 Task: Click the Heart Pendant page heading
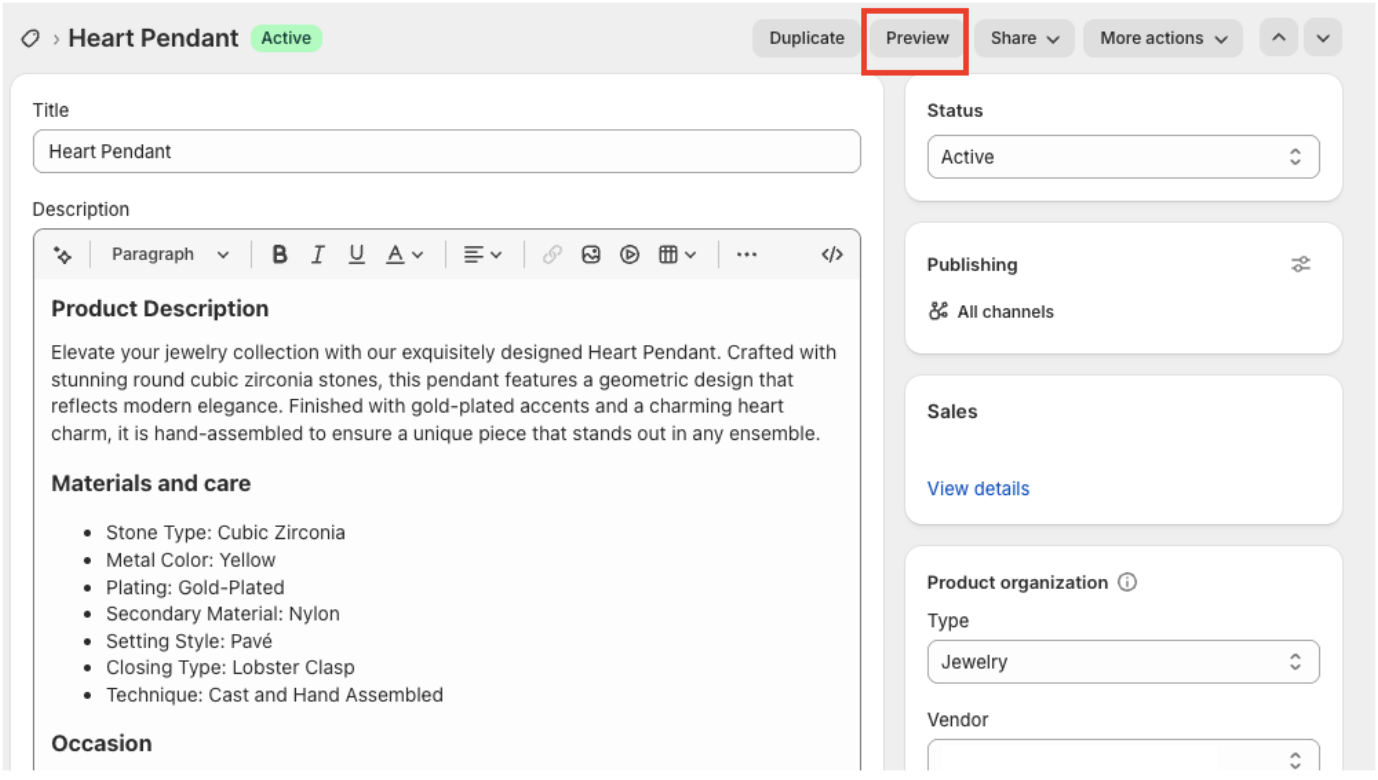click(153, 38)
